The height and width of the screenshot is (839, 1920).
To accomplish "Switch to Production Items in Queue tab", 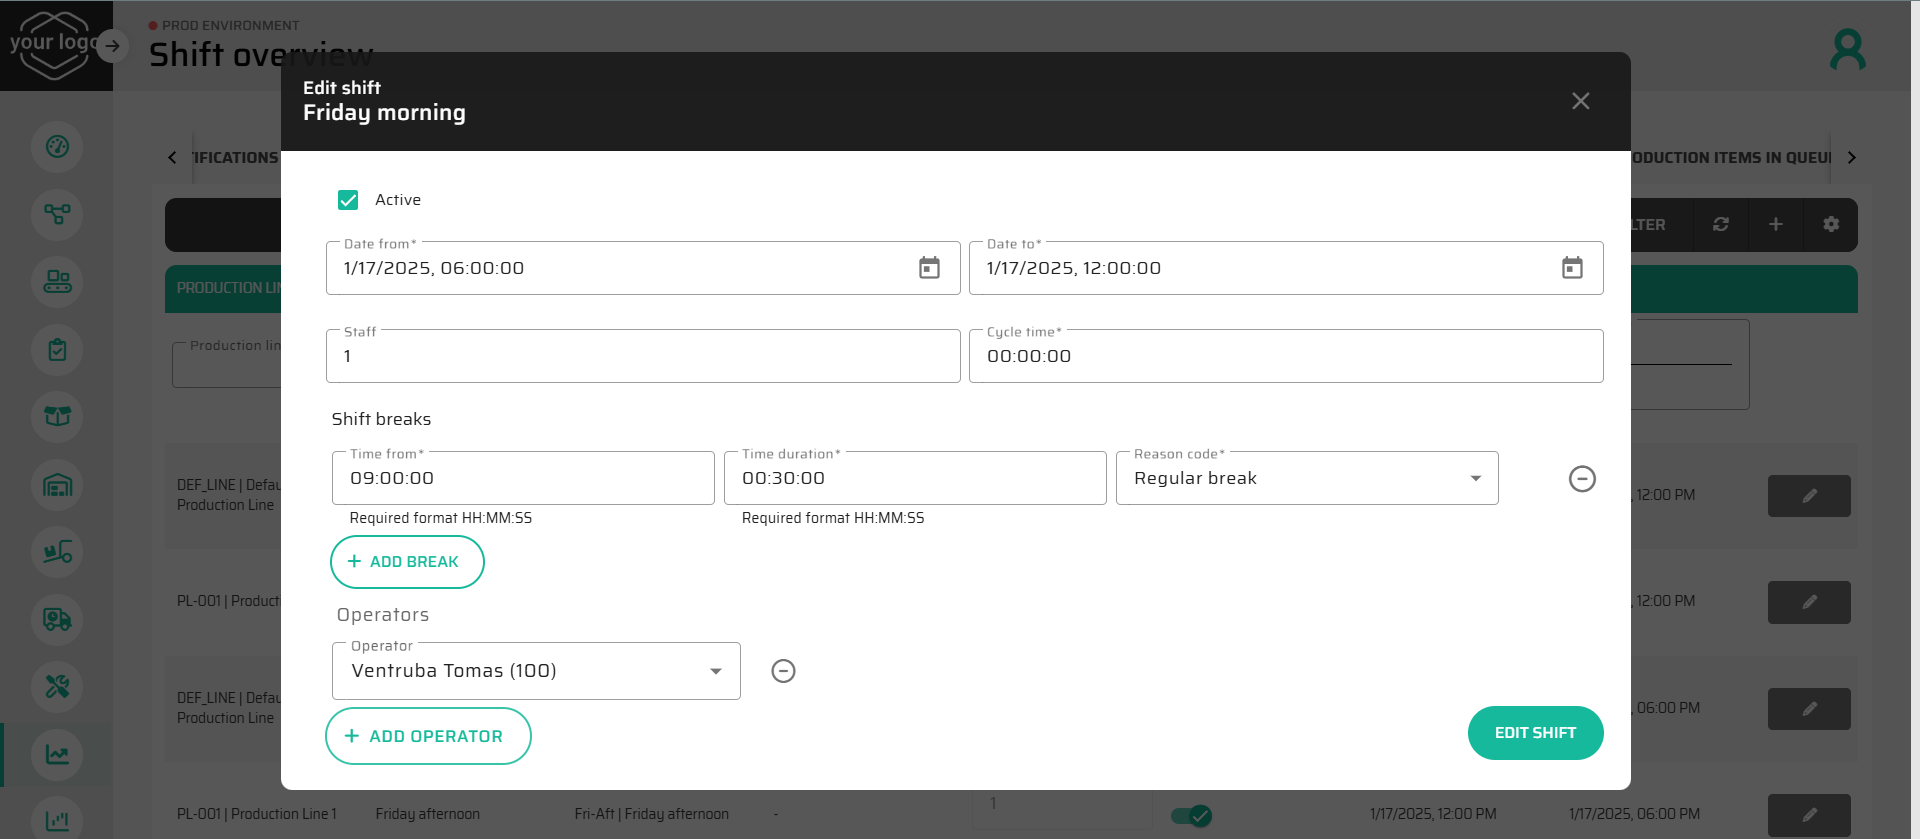I will click(x=1730, y=158).
